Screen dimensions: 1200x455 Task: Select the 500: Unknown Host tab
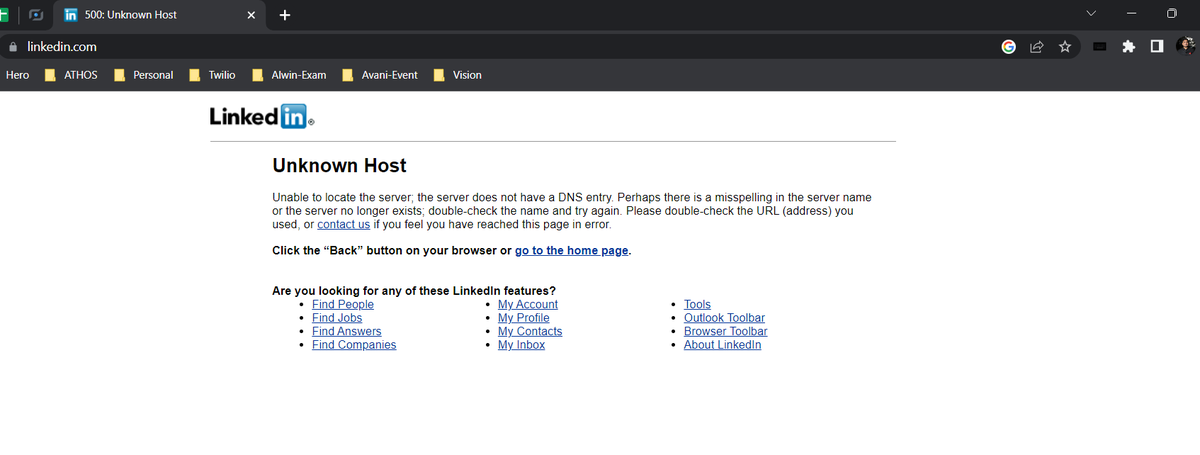click(160, 15)
